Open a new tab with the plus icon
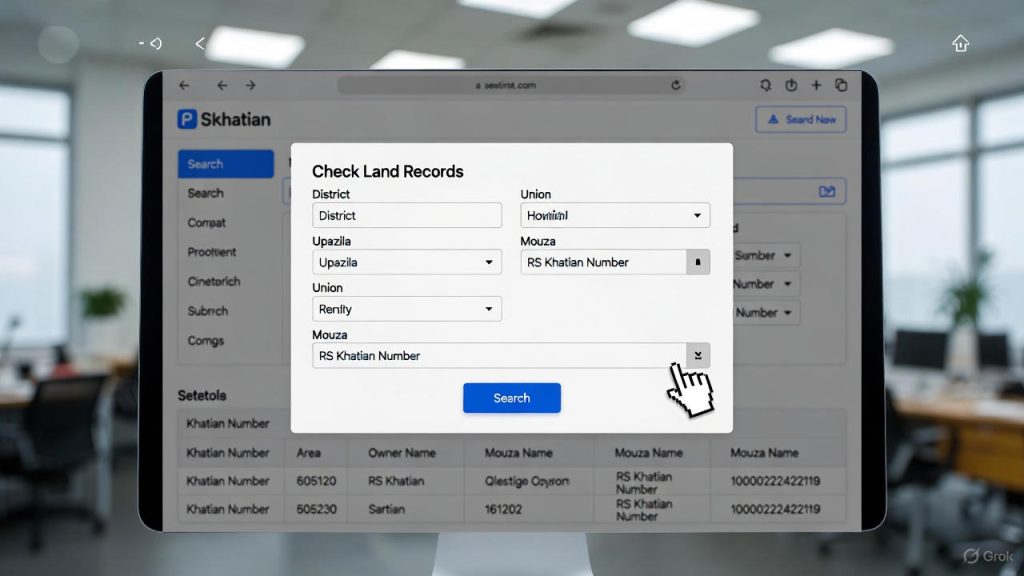The width and height of the screenshot is (1024, 576). [816, 86]
